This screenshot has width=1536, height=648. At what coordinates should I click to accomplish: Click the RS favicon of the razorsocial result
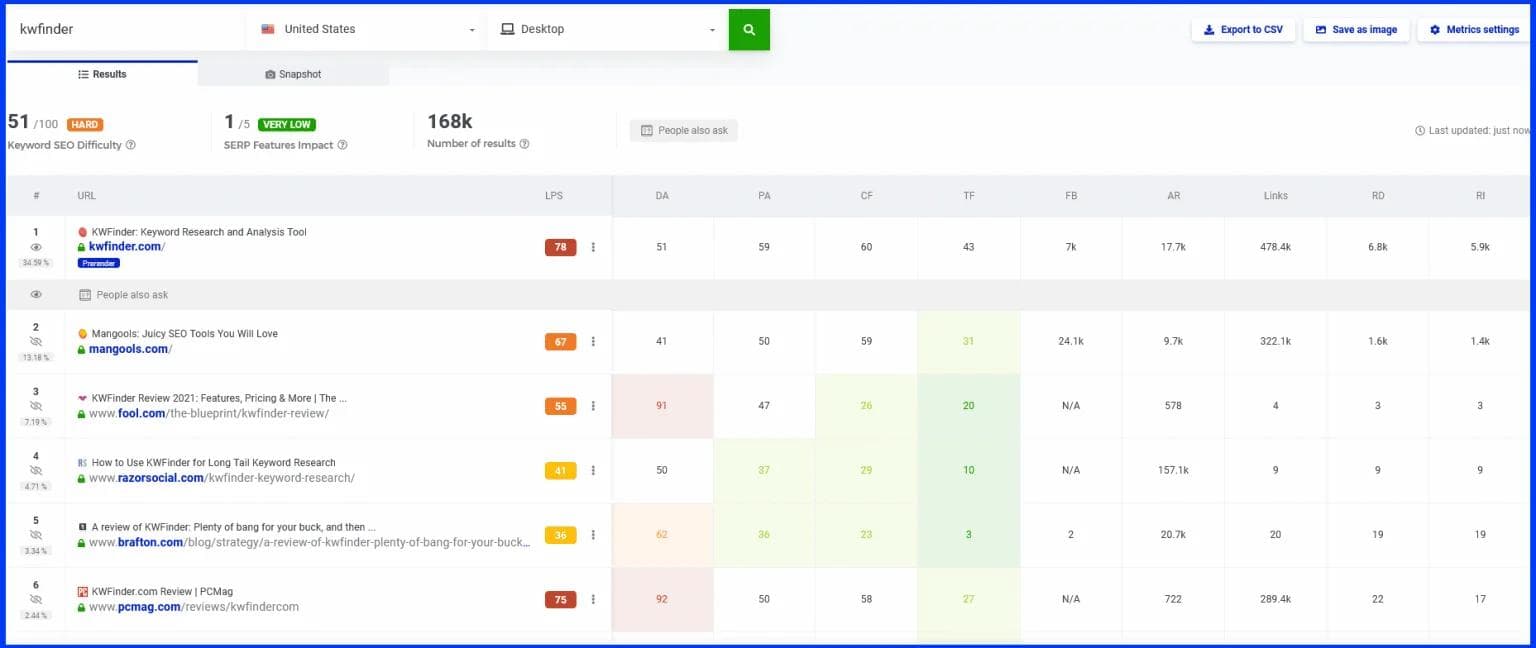83,463
